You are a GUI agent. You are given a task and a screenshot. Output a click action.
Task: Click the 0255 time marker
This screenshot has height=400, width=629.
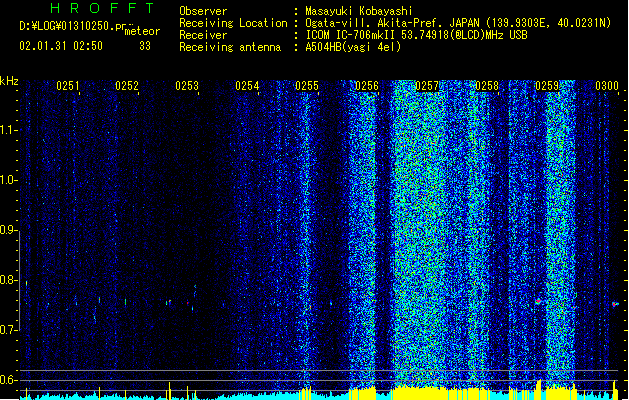(x=307, y=85)
